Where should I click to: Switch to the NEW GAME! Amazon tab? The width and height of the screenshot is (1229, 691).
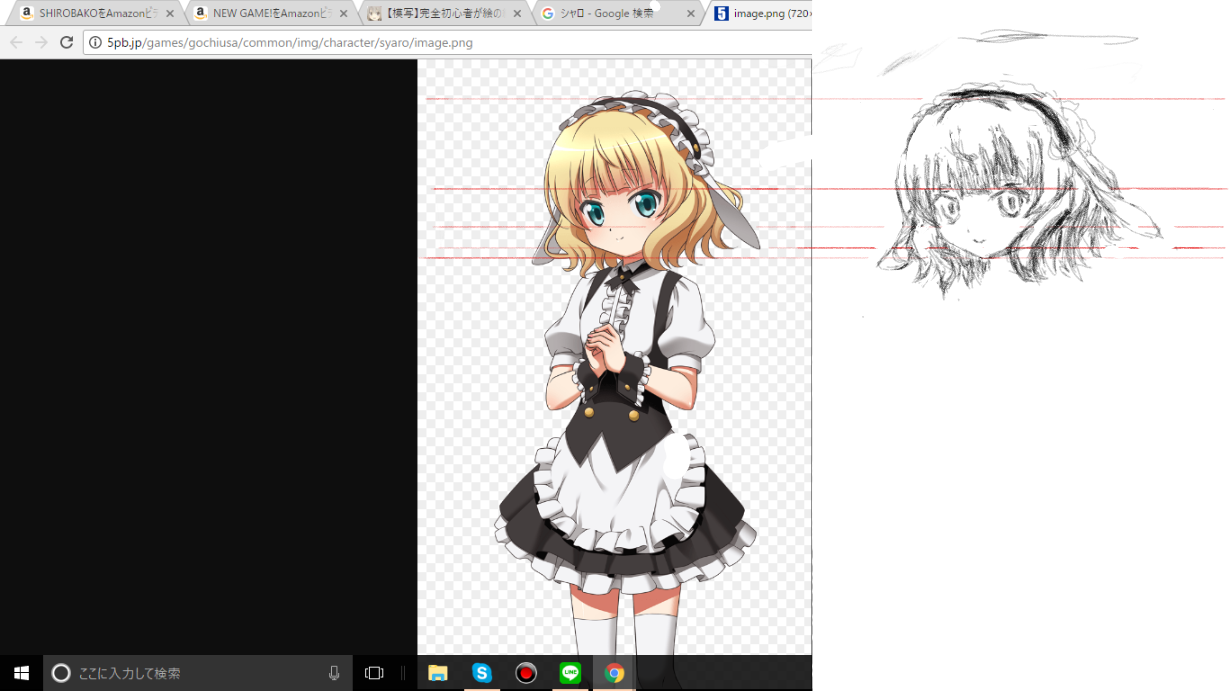(270, 14)
